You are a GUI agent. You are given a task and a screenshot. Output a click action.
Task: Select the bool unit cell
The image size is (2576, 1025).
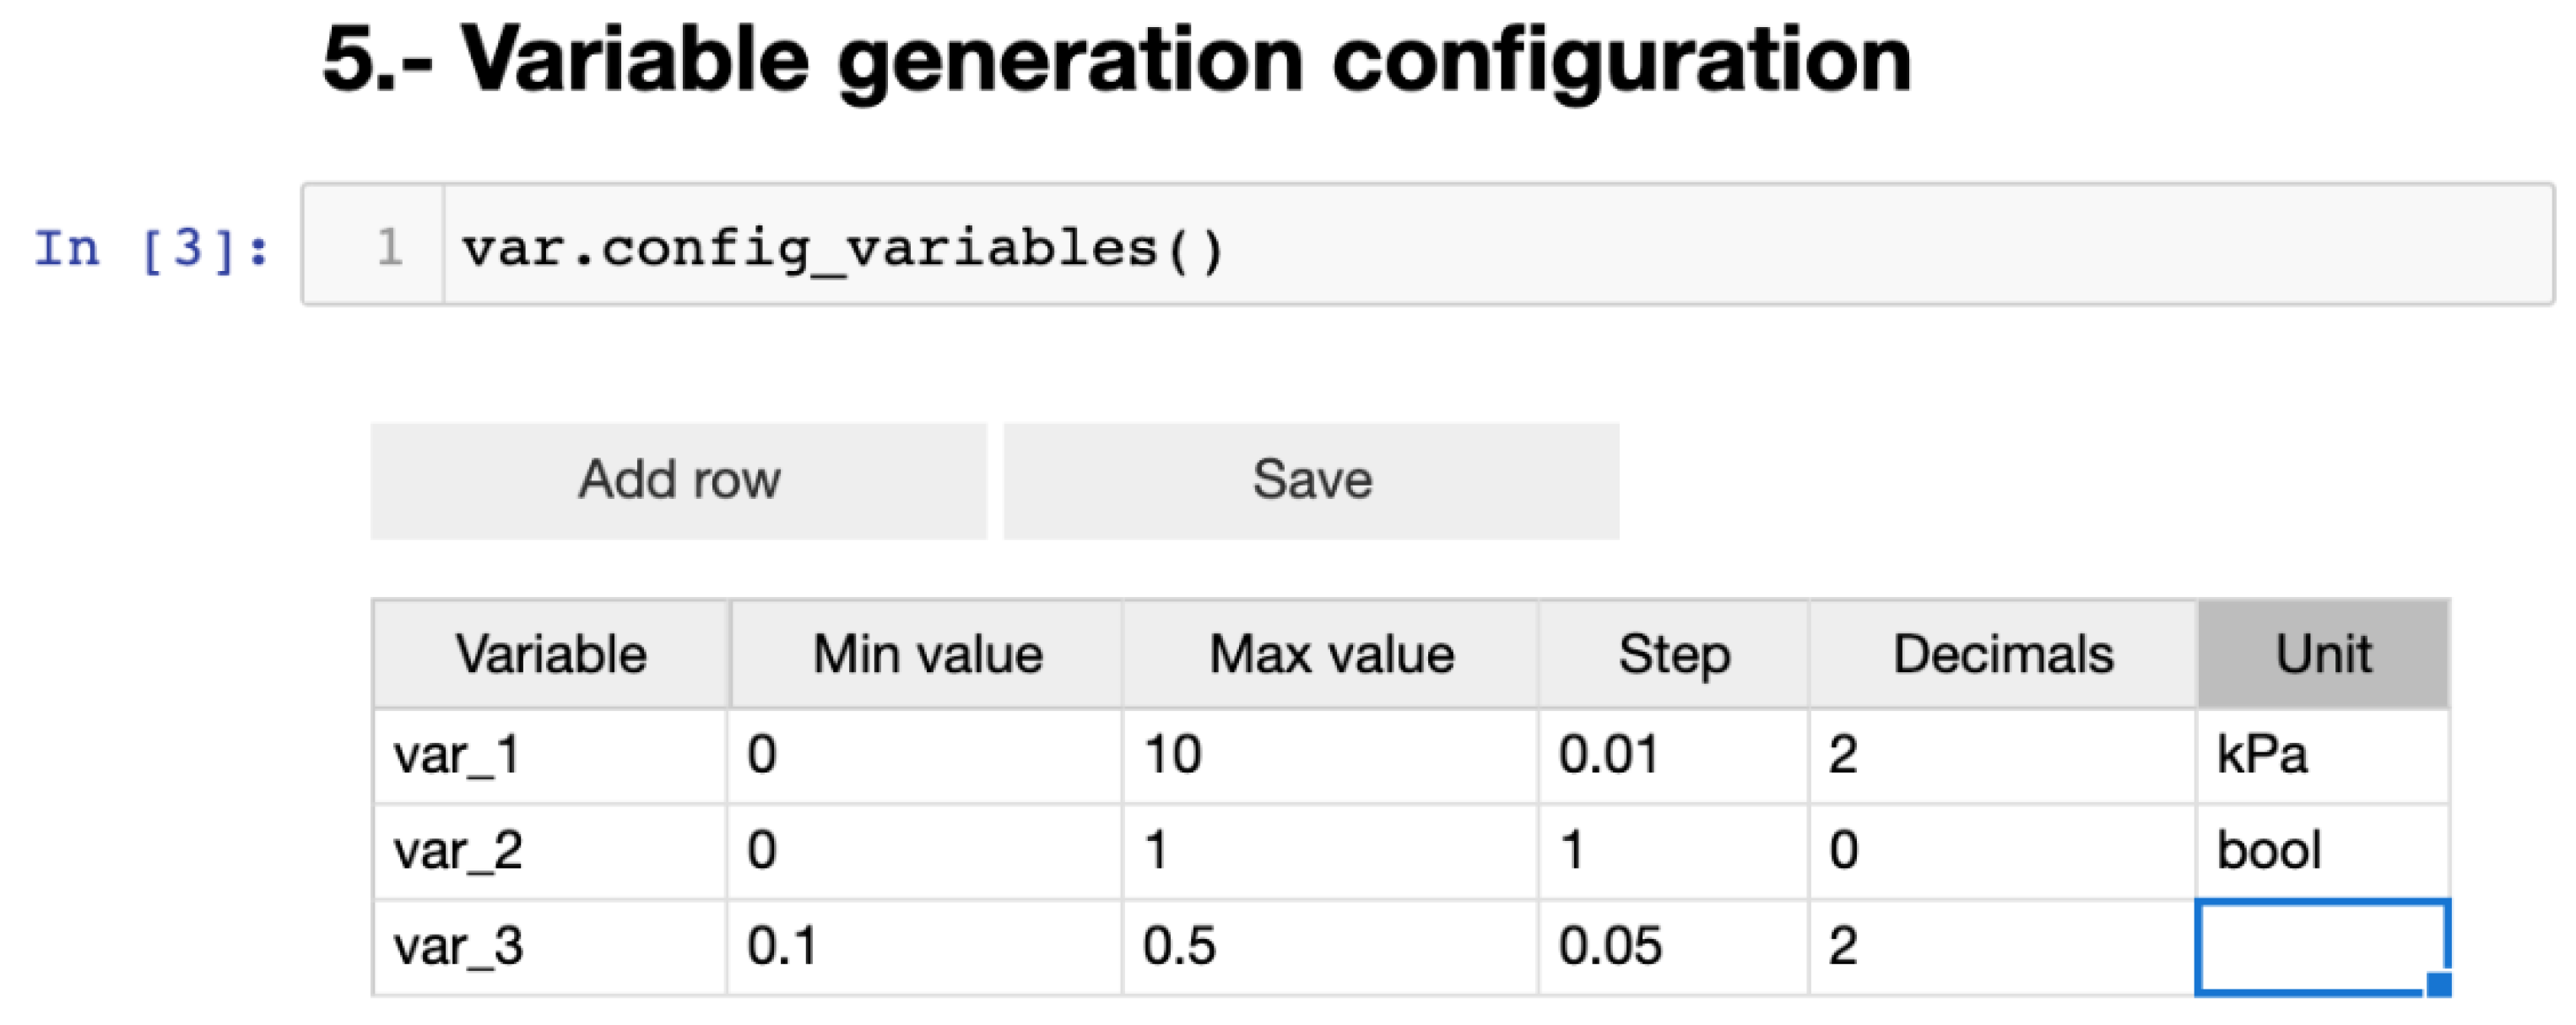(x=2323, y=851)
